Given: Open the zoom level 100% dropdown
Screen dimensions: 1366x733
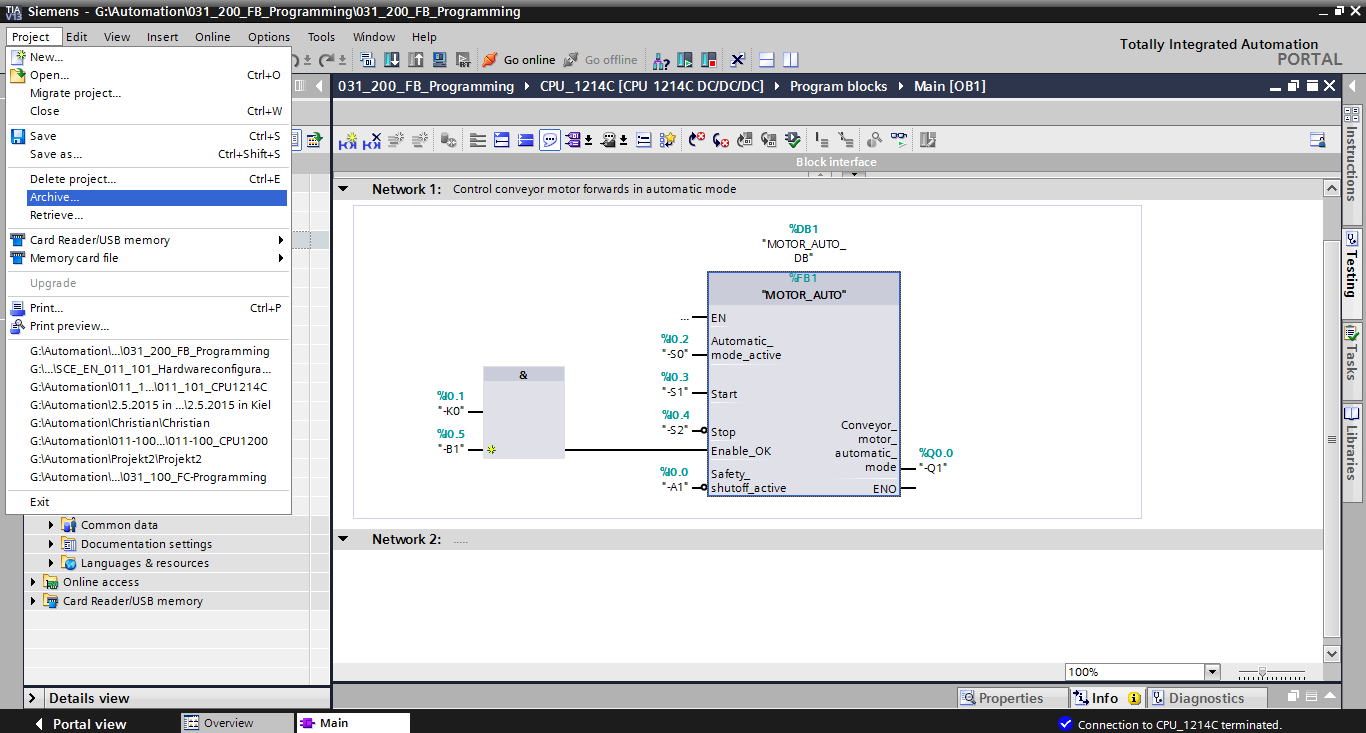Looking at the screenshot, I should (x=1213, y=672).
